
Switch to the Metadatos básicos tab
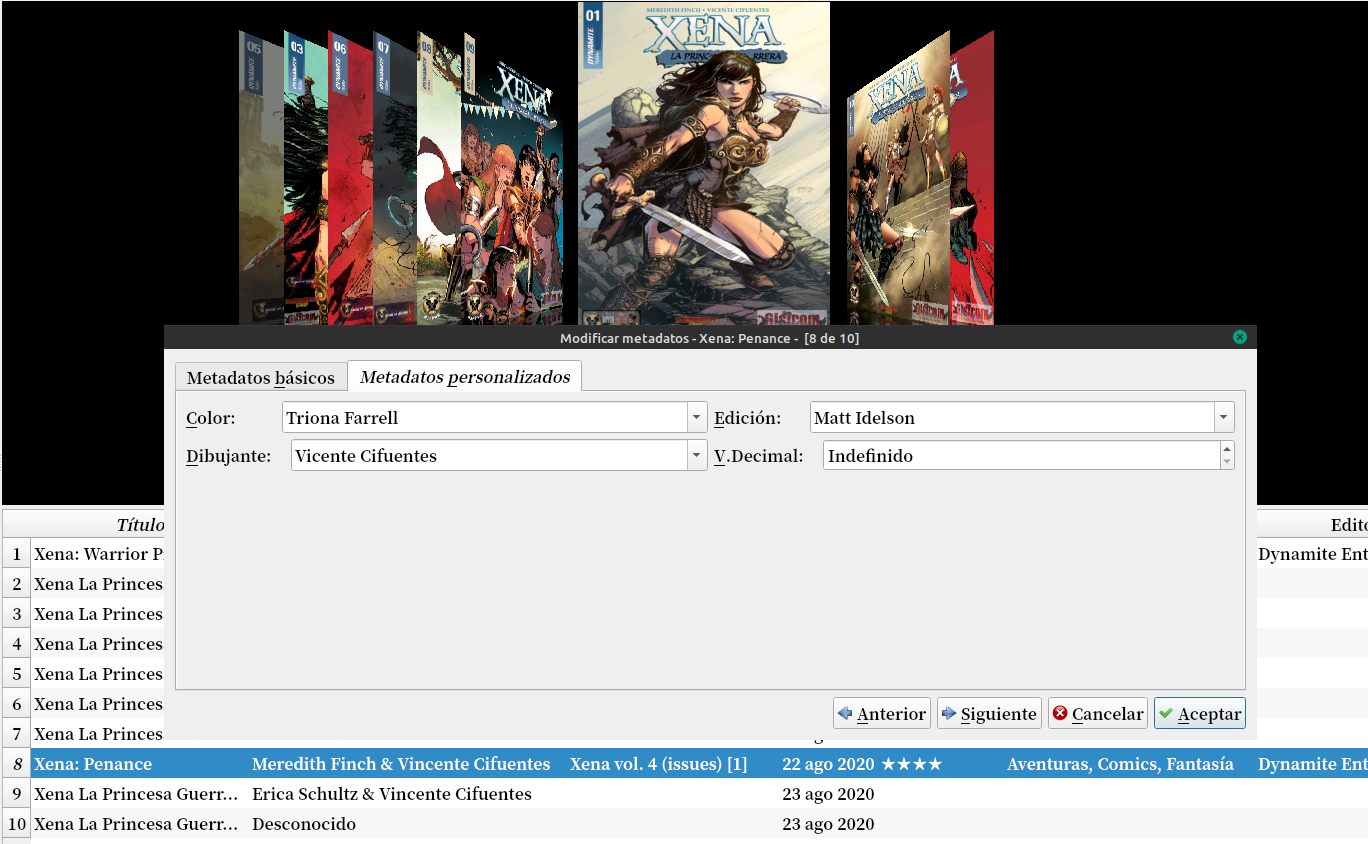tap(261, 377)
